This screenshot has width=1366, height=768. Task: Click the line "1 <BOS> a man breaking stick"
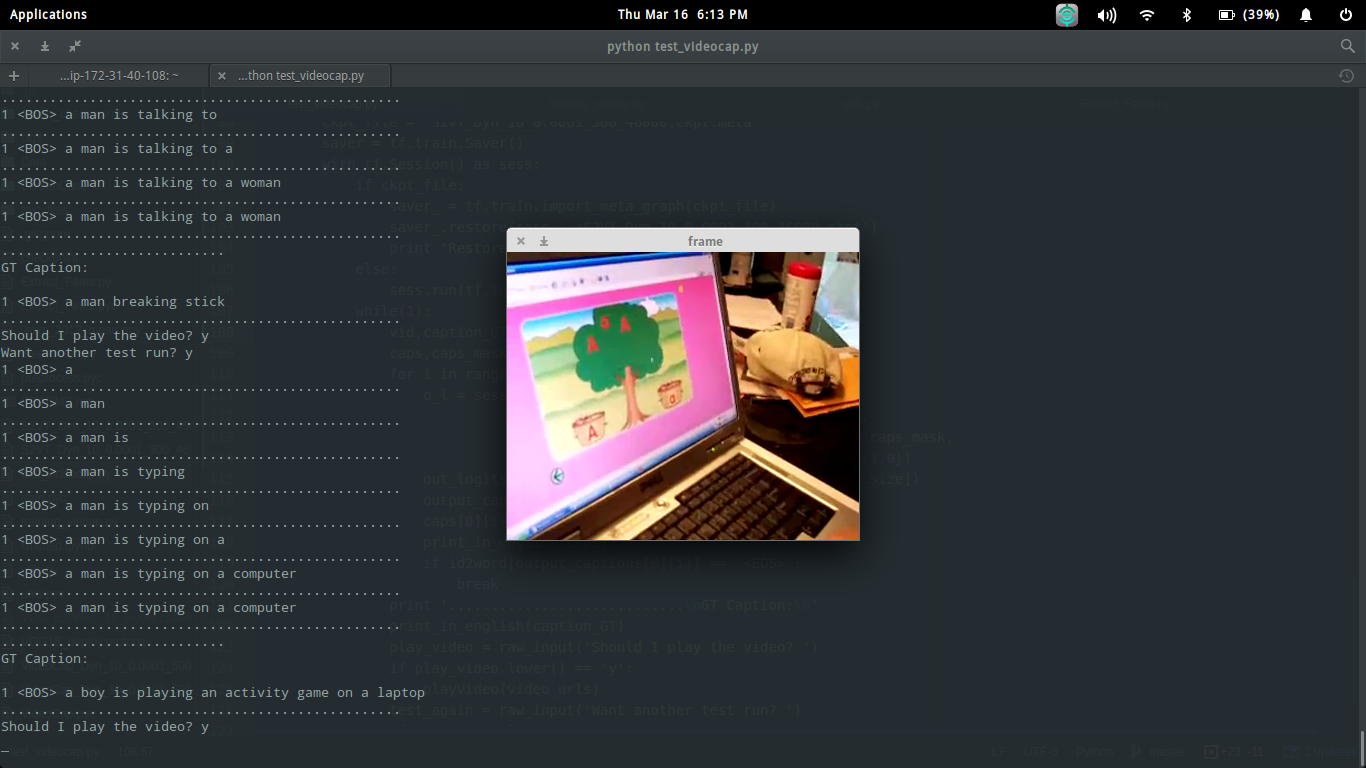[x=113, y=301]
